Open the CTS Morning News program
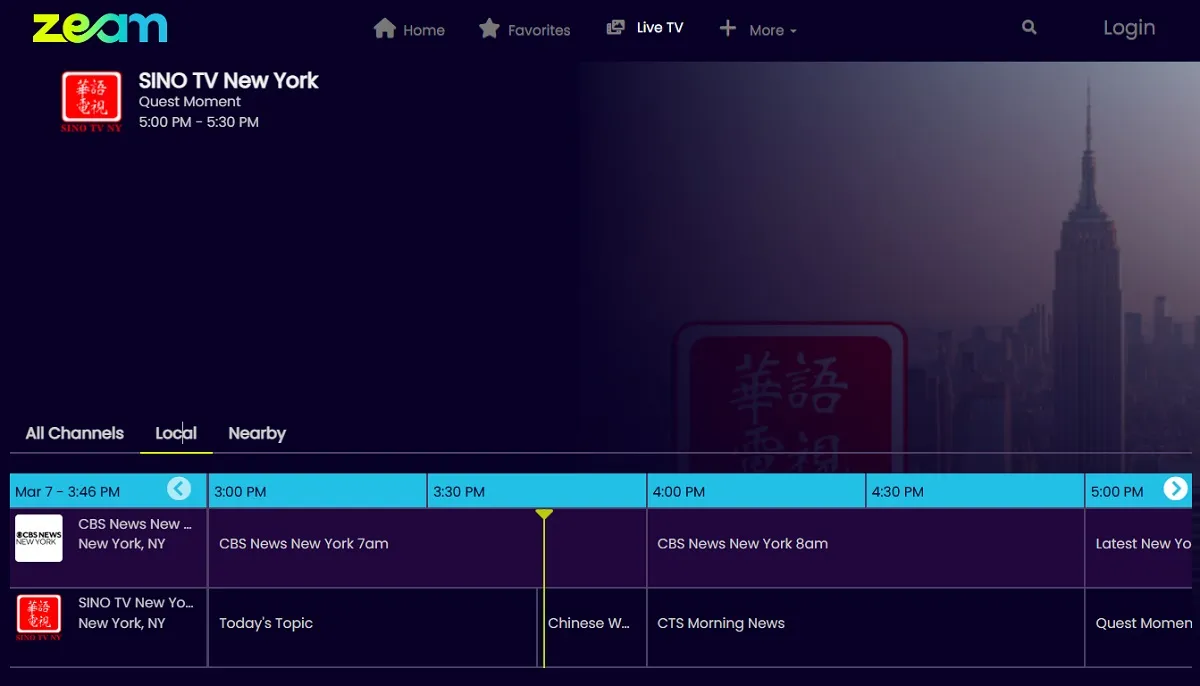 (x=866, y=627)
